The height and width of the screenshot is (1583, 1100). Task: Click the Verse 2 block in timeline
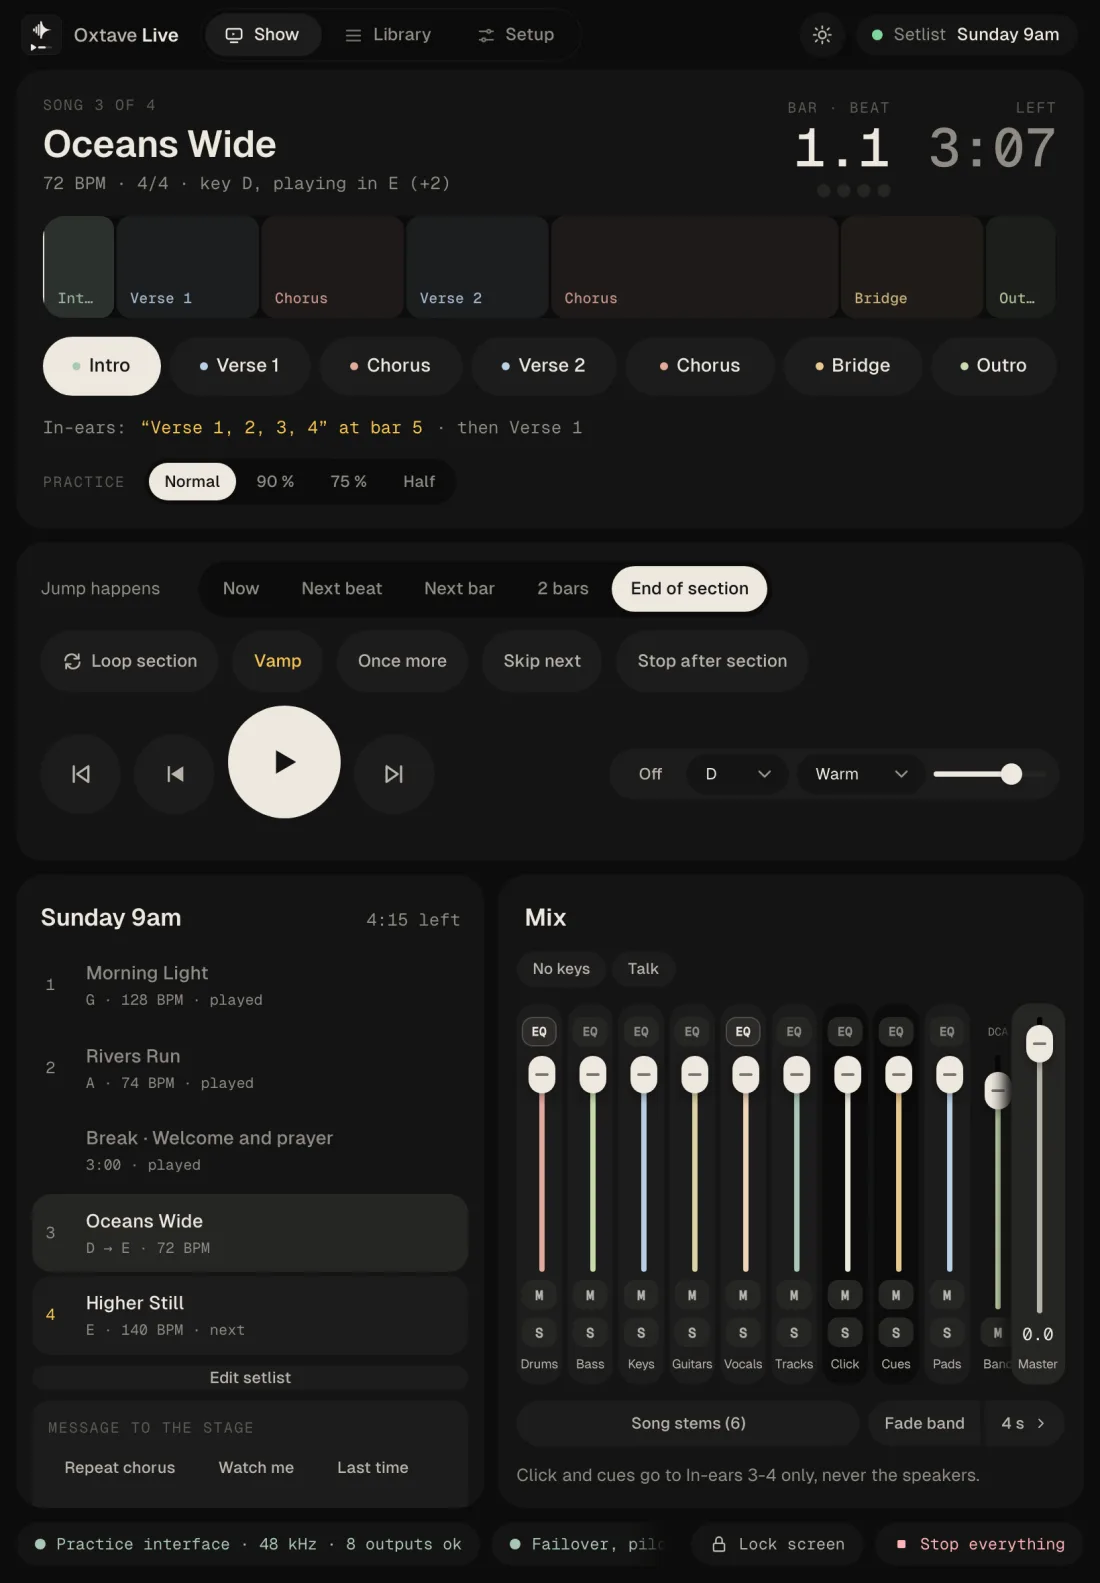tap(477, 267)
